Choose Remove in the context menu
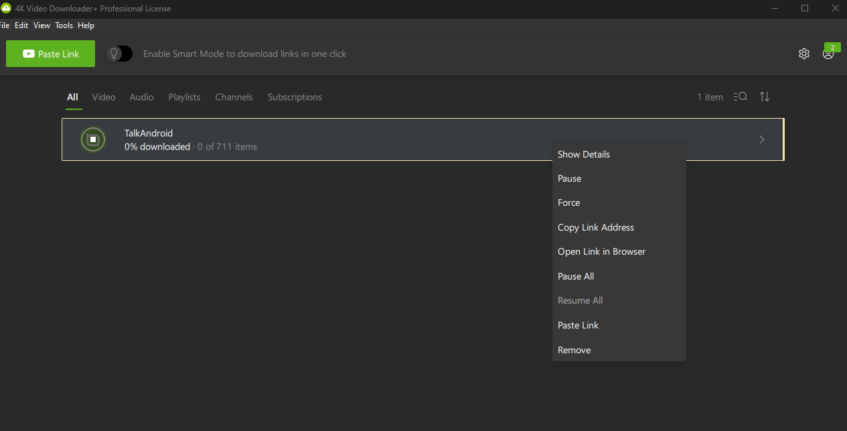The height and width of the screenshot is (431, 847). [619, 350]
